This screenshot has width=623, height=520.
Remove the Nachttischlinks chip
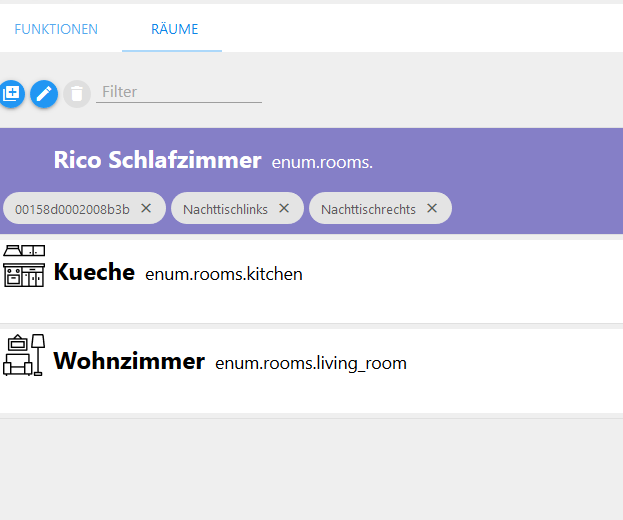click(284, 208)
